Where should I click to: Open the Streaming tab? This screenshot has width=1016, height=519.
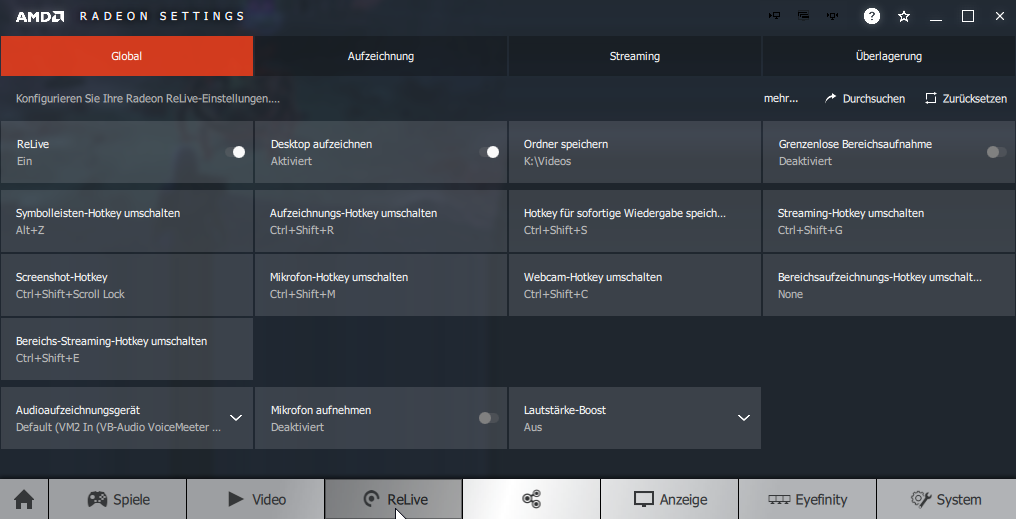point(635,56)
